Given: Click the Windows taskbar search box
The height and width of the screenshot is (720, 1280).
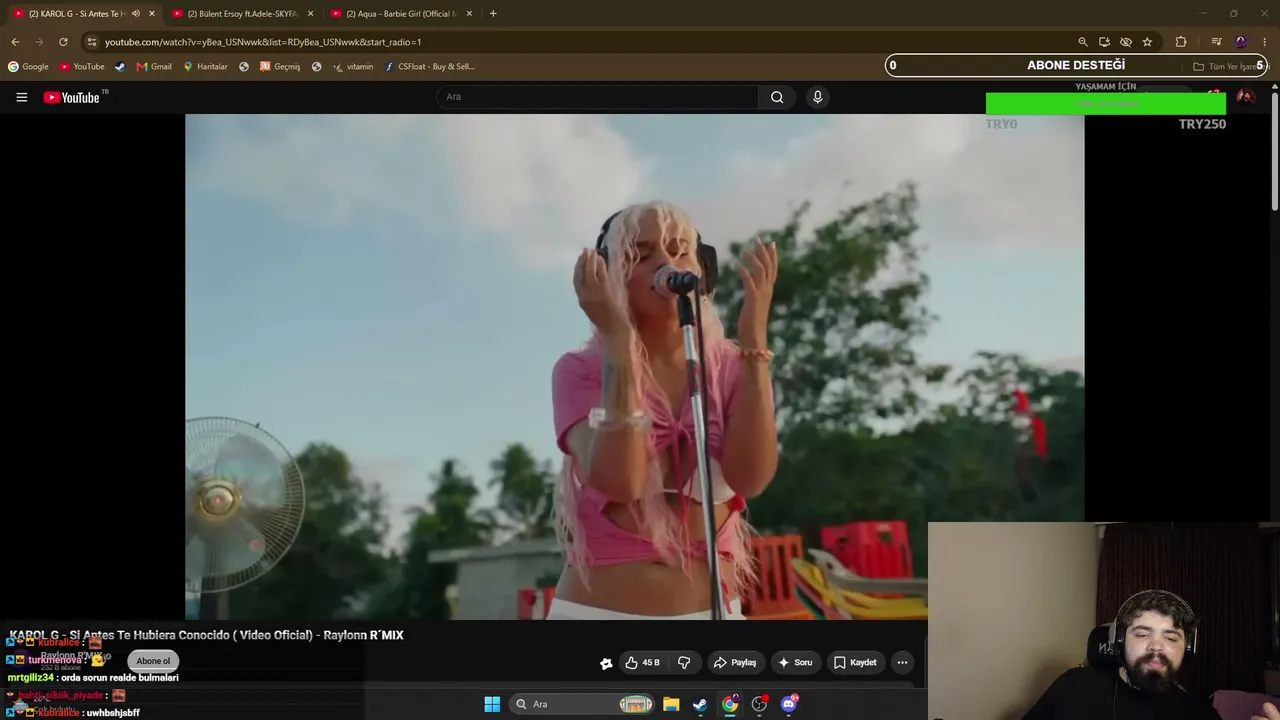Looking at the screenshot, I should (x=583, y=704).
